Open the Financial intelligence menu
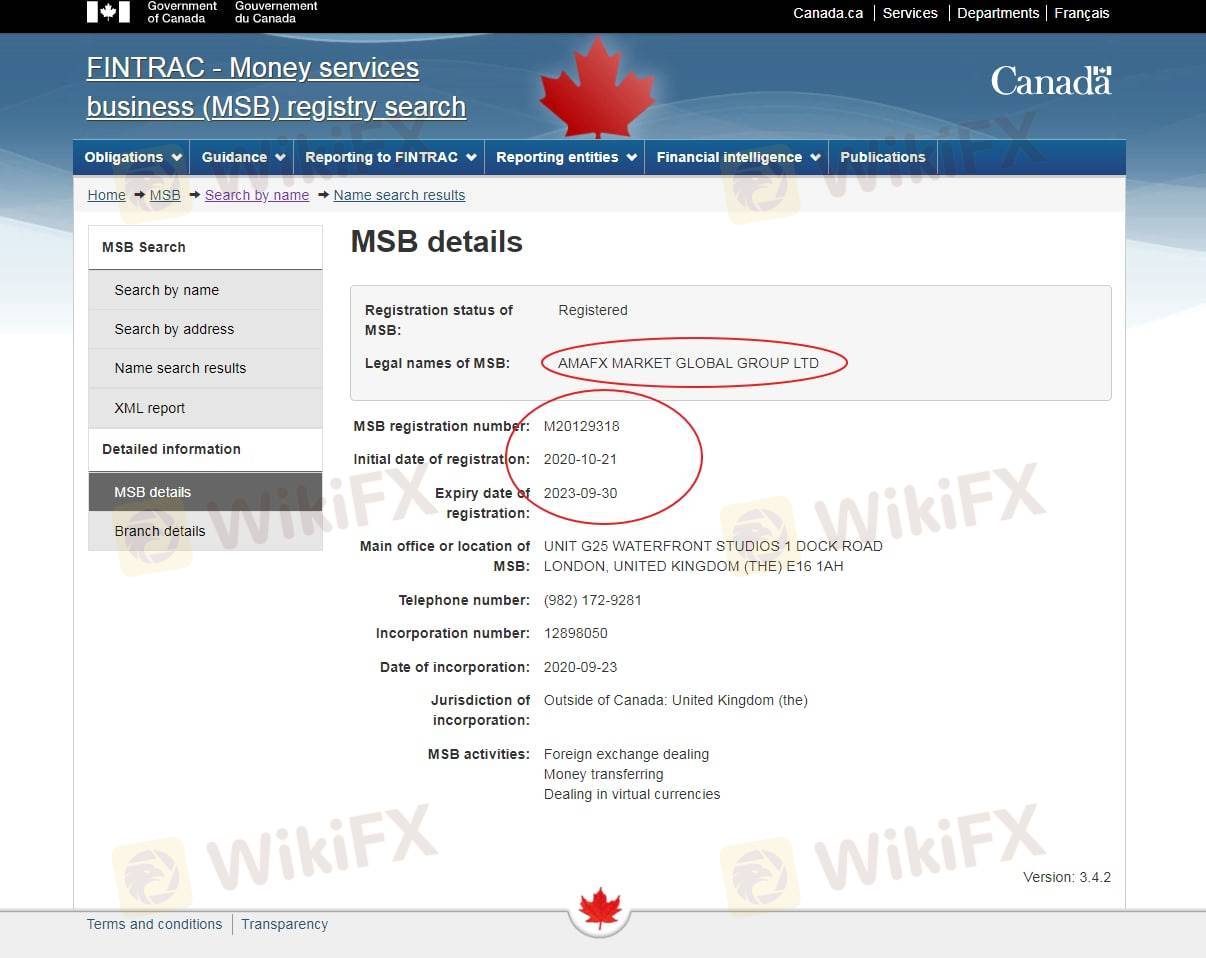The width and height of the screenshot is (1206, 958). (x=738, y=157)
